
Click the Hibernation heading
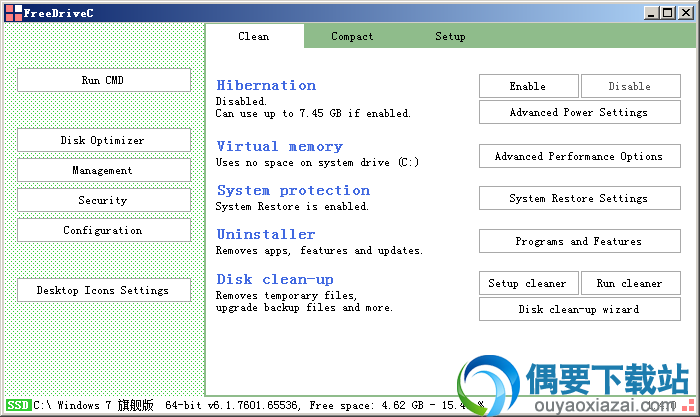(x=266, y=85)
